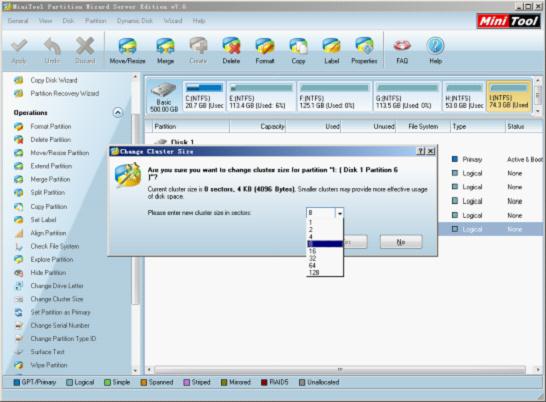Image resolution: width=546 pixels, height=402 pixels.
Task: Select the Move/Resize toolbar icon
Action: (127, 47)
